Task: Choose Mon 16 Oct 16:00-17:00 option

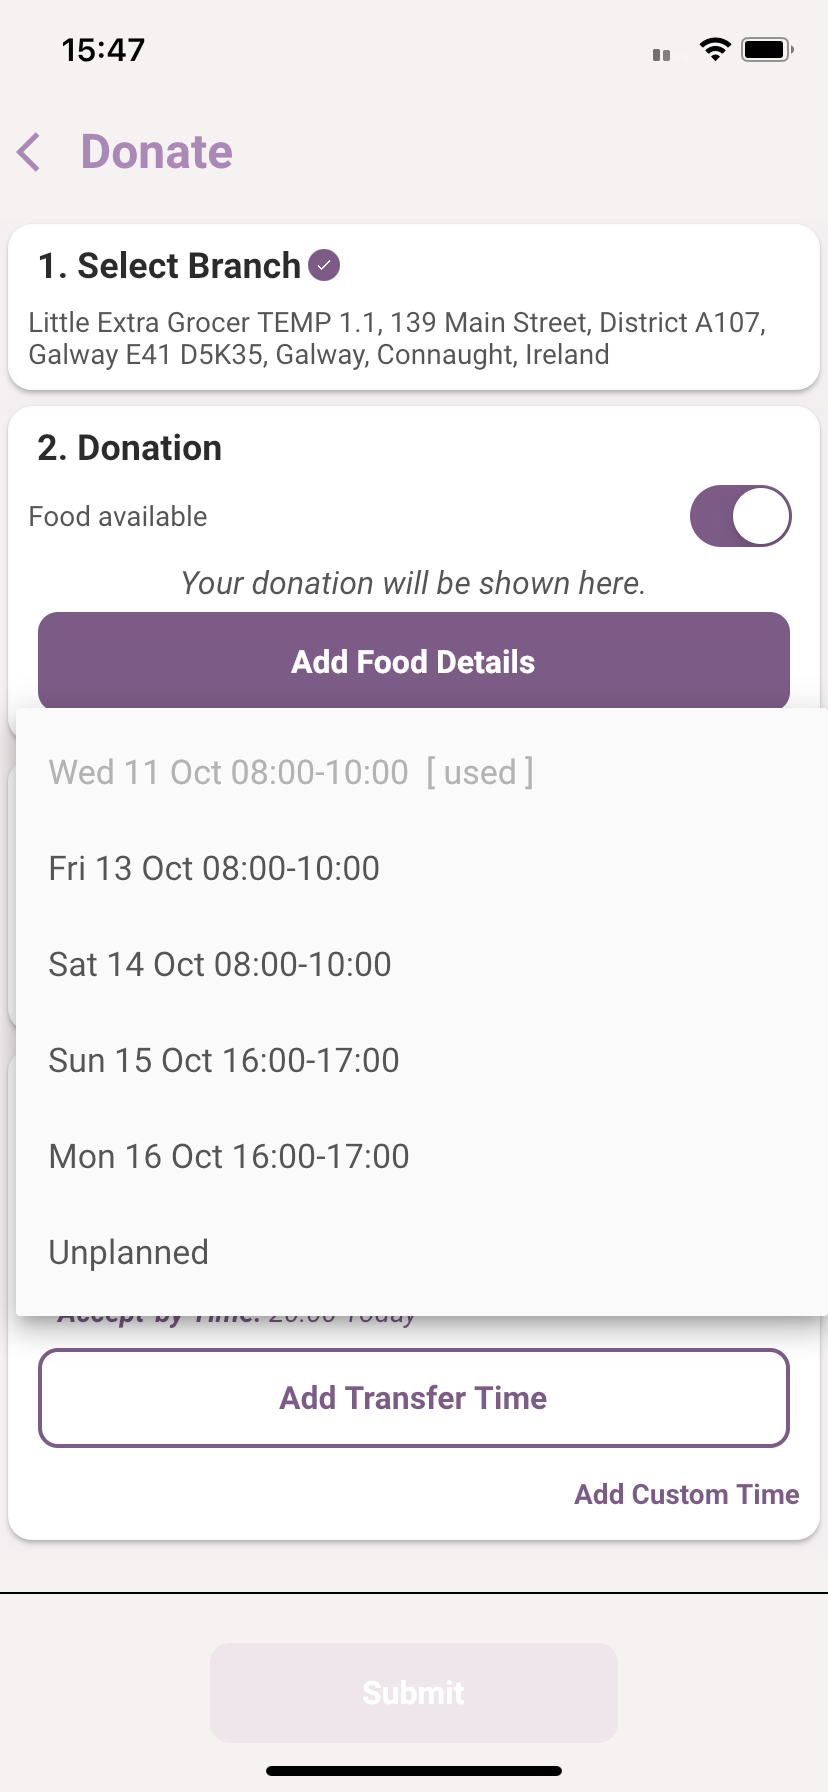Action: click(229, 1156)
